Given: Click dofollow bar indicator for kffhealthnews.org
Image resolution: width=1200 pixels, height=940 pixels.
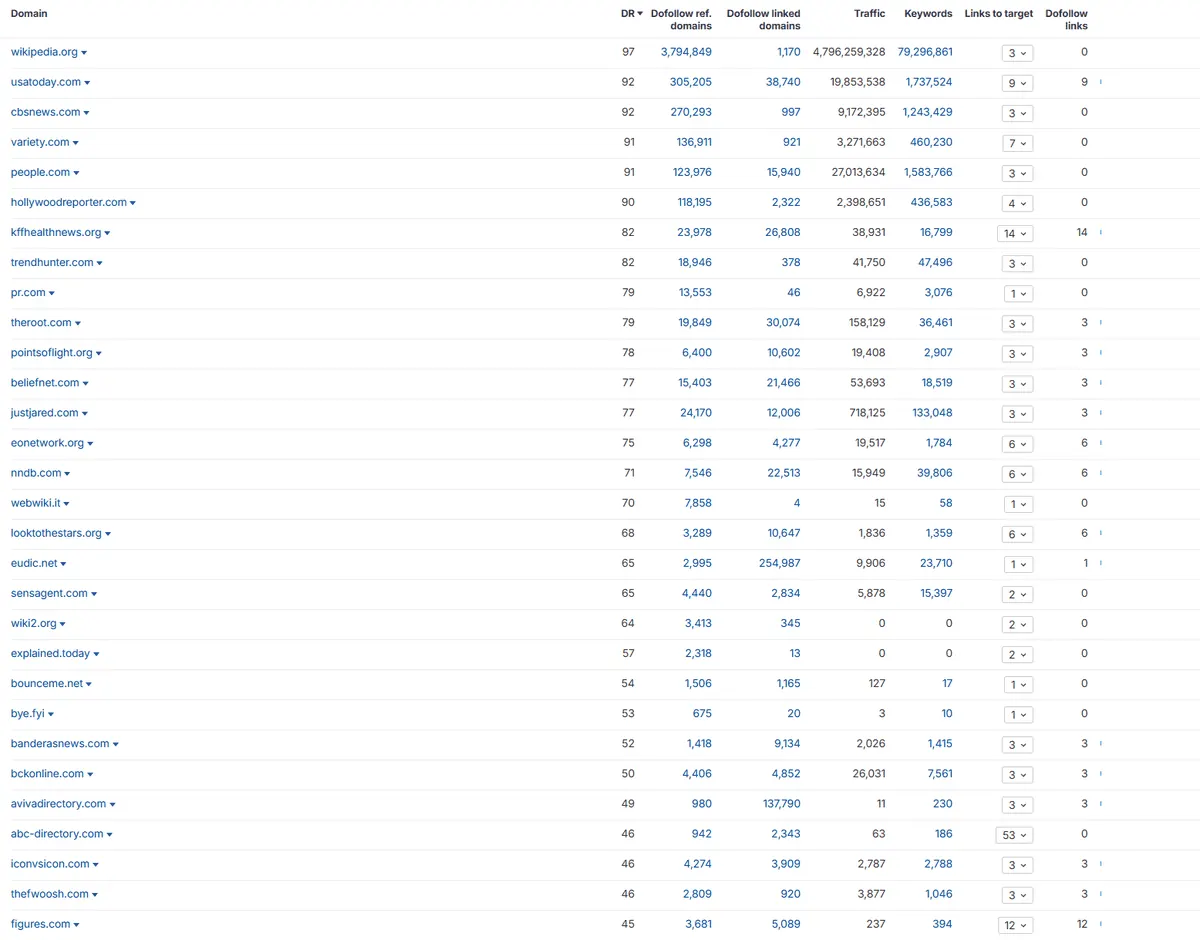Looking at the screenshot, I should coord(1101,233).
